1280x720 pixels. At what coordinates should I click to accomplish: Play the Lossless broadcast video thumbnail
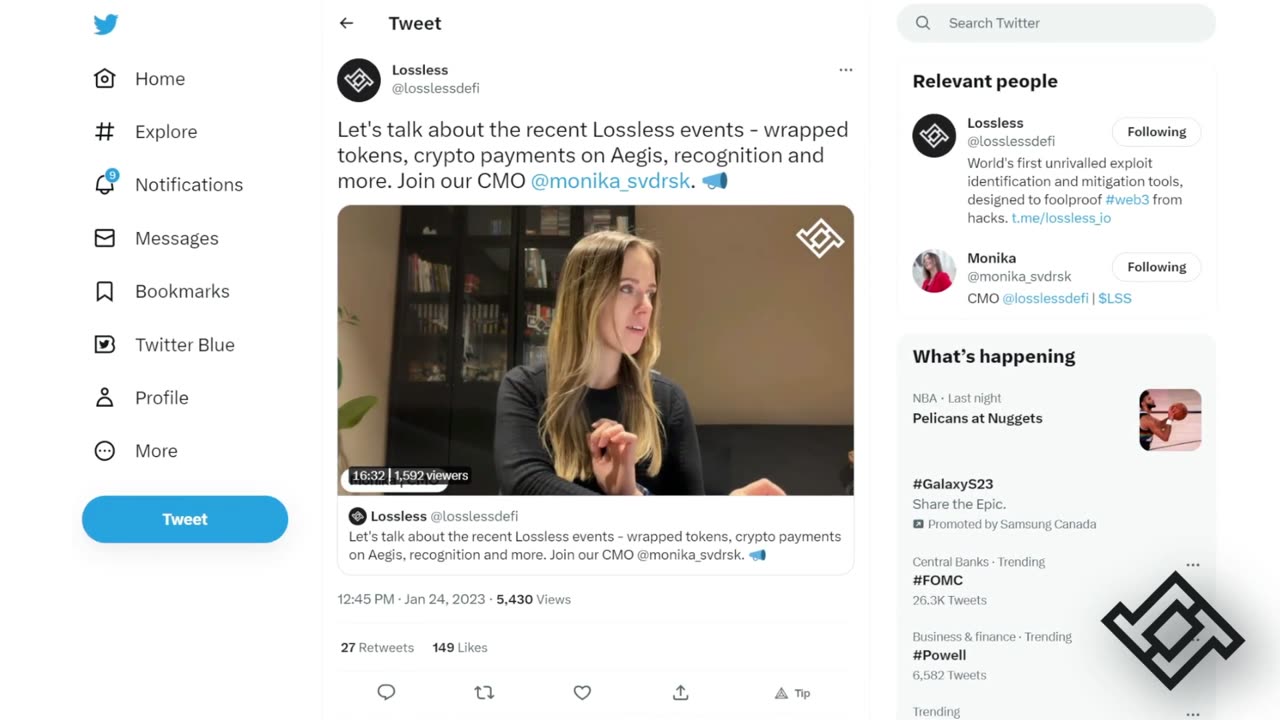[x=595, y=350]
